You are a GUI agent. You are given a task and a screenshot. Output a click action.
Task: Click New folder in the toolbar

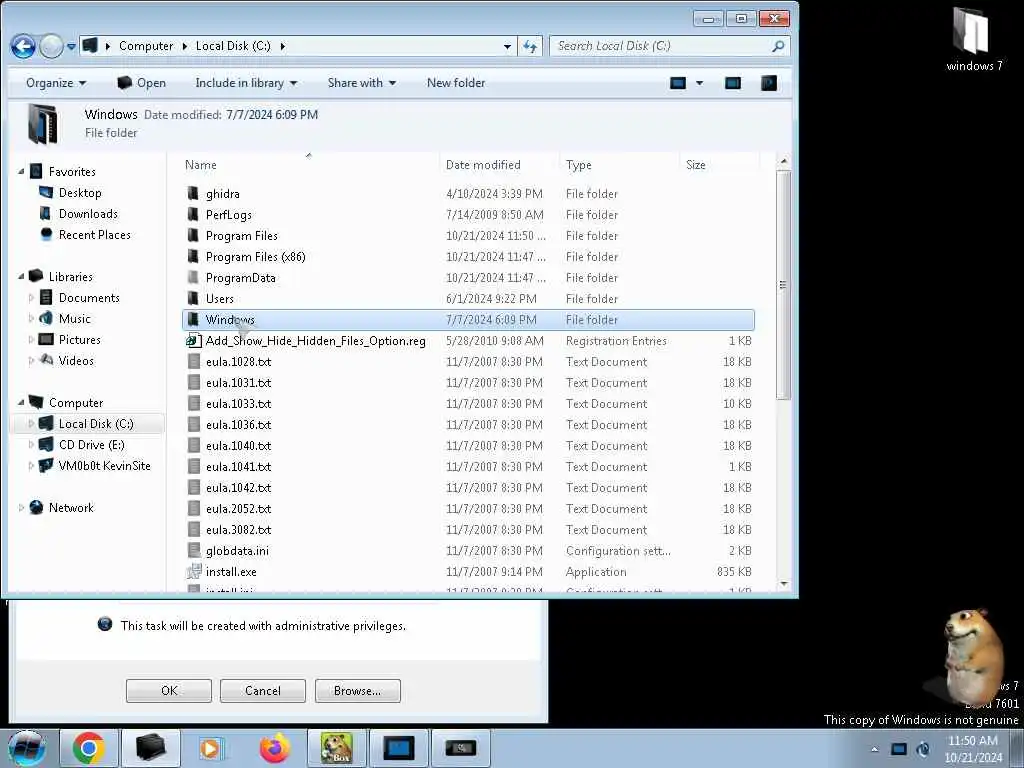coord(456,83)
